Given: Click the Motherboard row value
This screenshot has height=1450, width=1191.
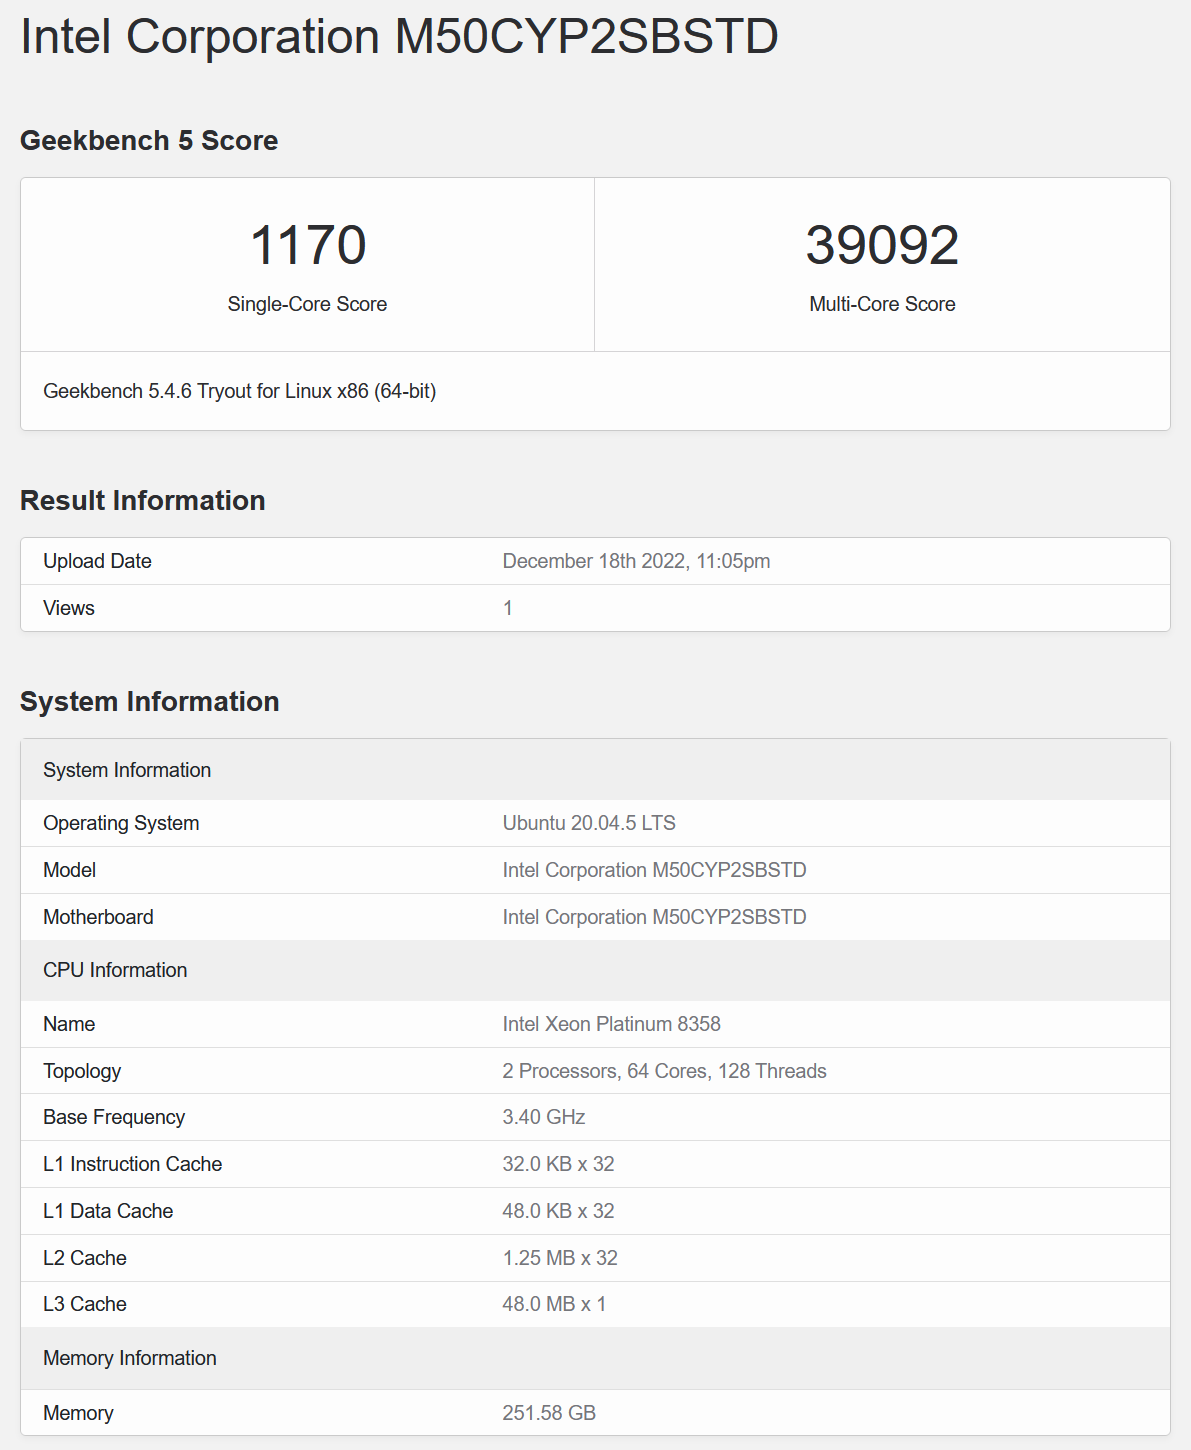Looking at the screenshot, I should (654, 916).
